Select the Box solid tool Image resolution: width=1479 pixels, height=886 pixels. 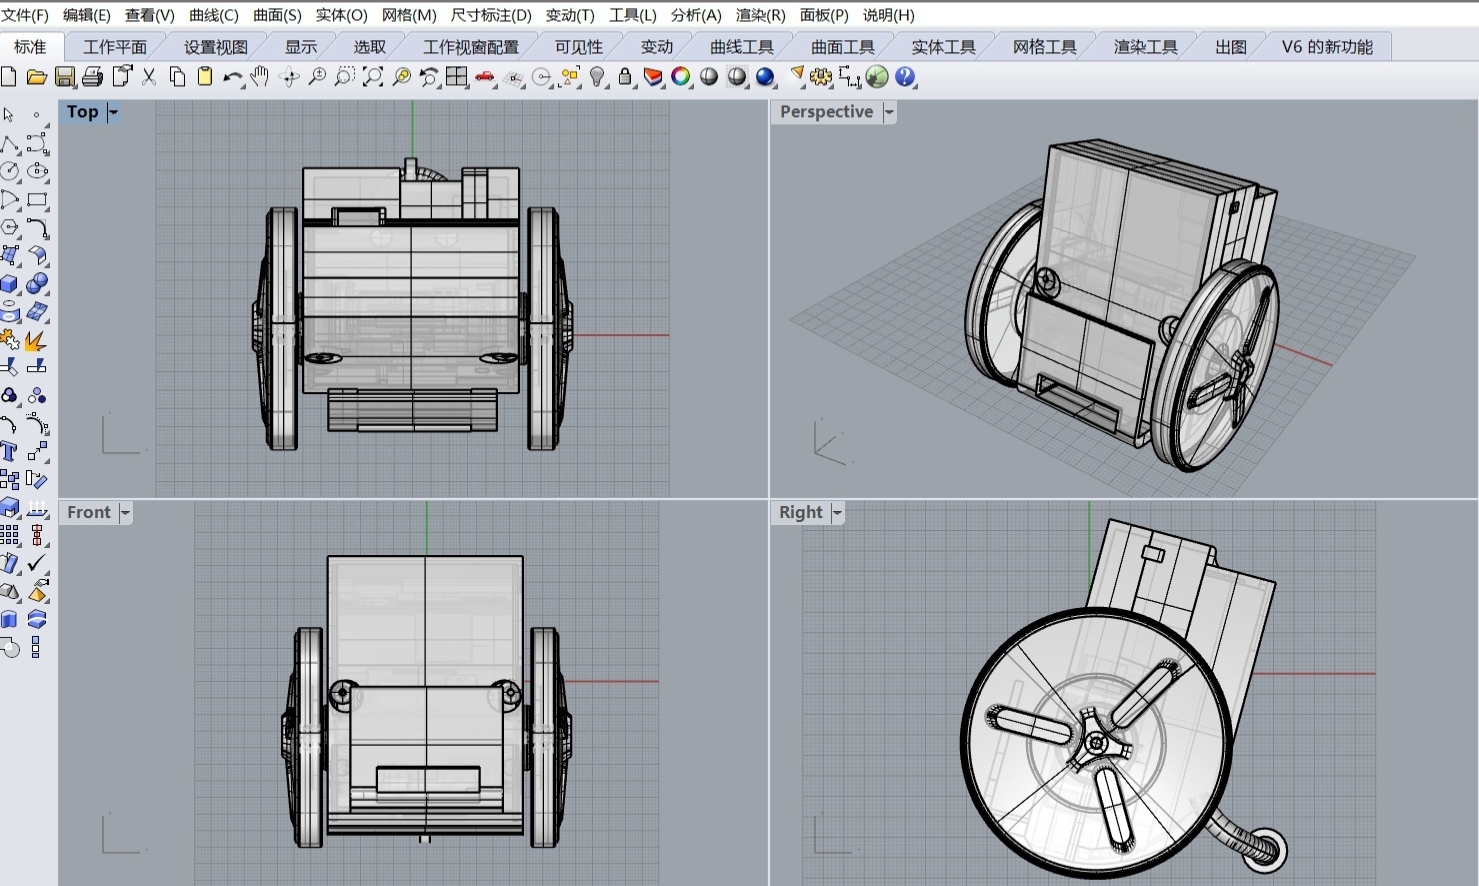(10, 284)
